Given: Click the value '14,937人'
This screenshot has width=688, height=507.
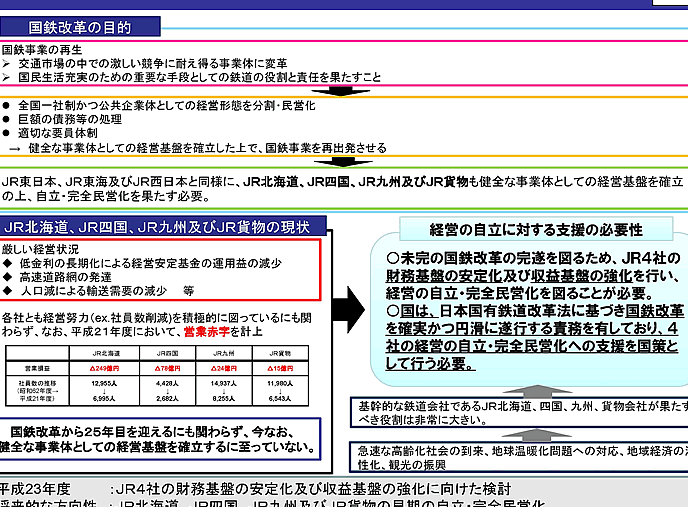Looking at the screenshot, I should 224,383.
